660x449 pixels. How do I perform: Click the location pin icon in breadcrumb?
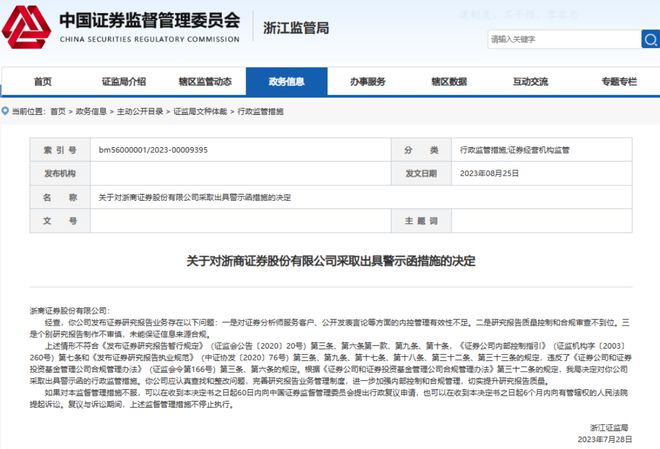[5, 111]
